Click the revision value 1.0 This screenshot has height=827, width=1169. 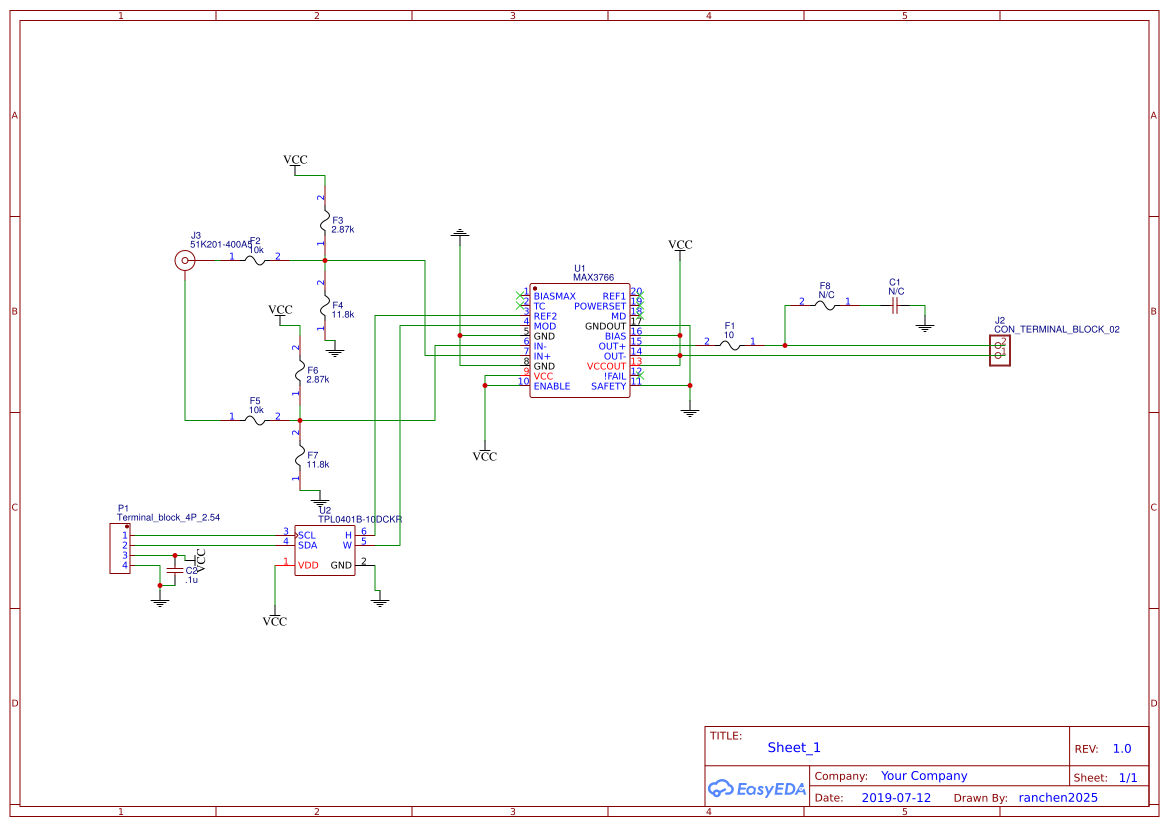(1121, 747)
